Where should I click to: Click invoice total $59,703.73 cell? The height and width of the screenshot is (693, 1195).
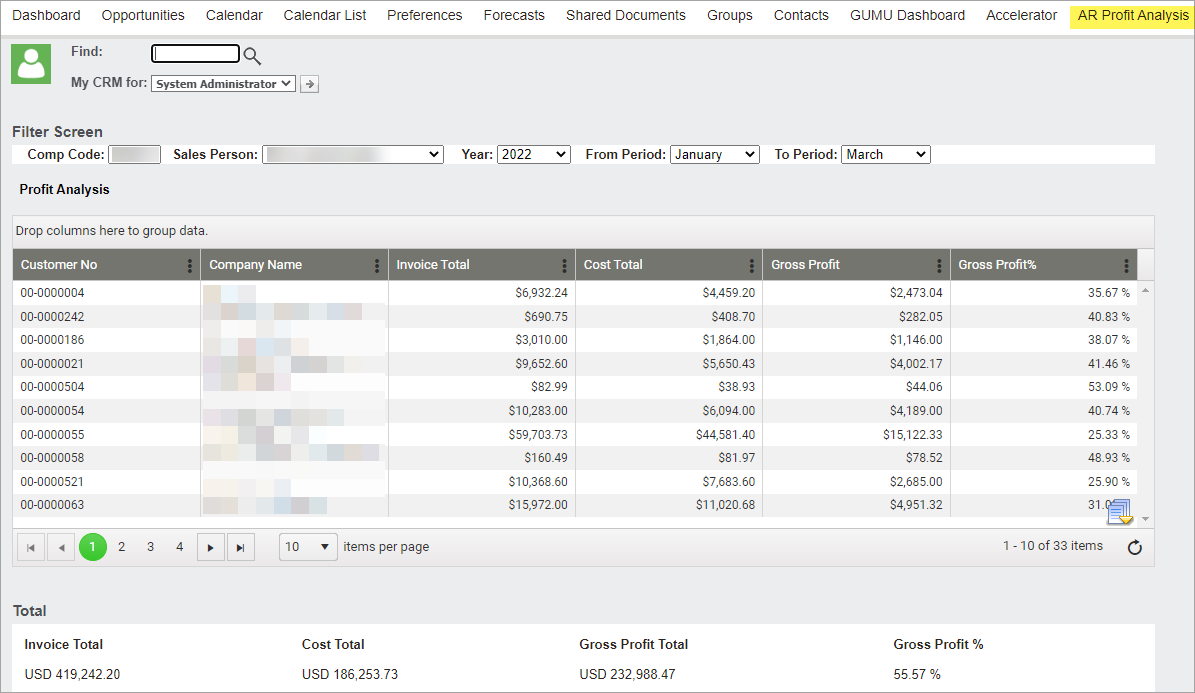(x=482, y=435)
